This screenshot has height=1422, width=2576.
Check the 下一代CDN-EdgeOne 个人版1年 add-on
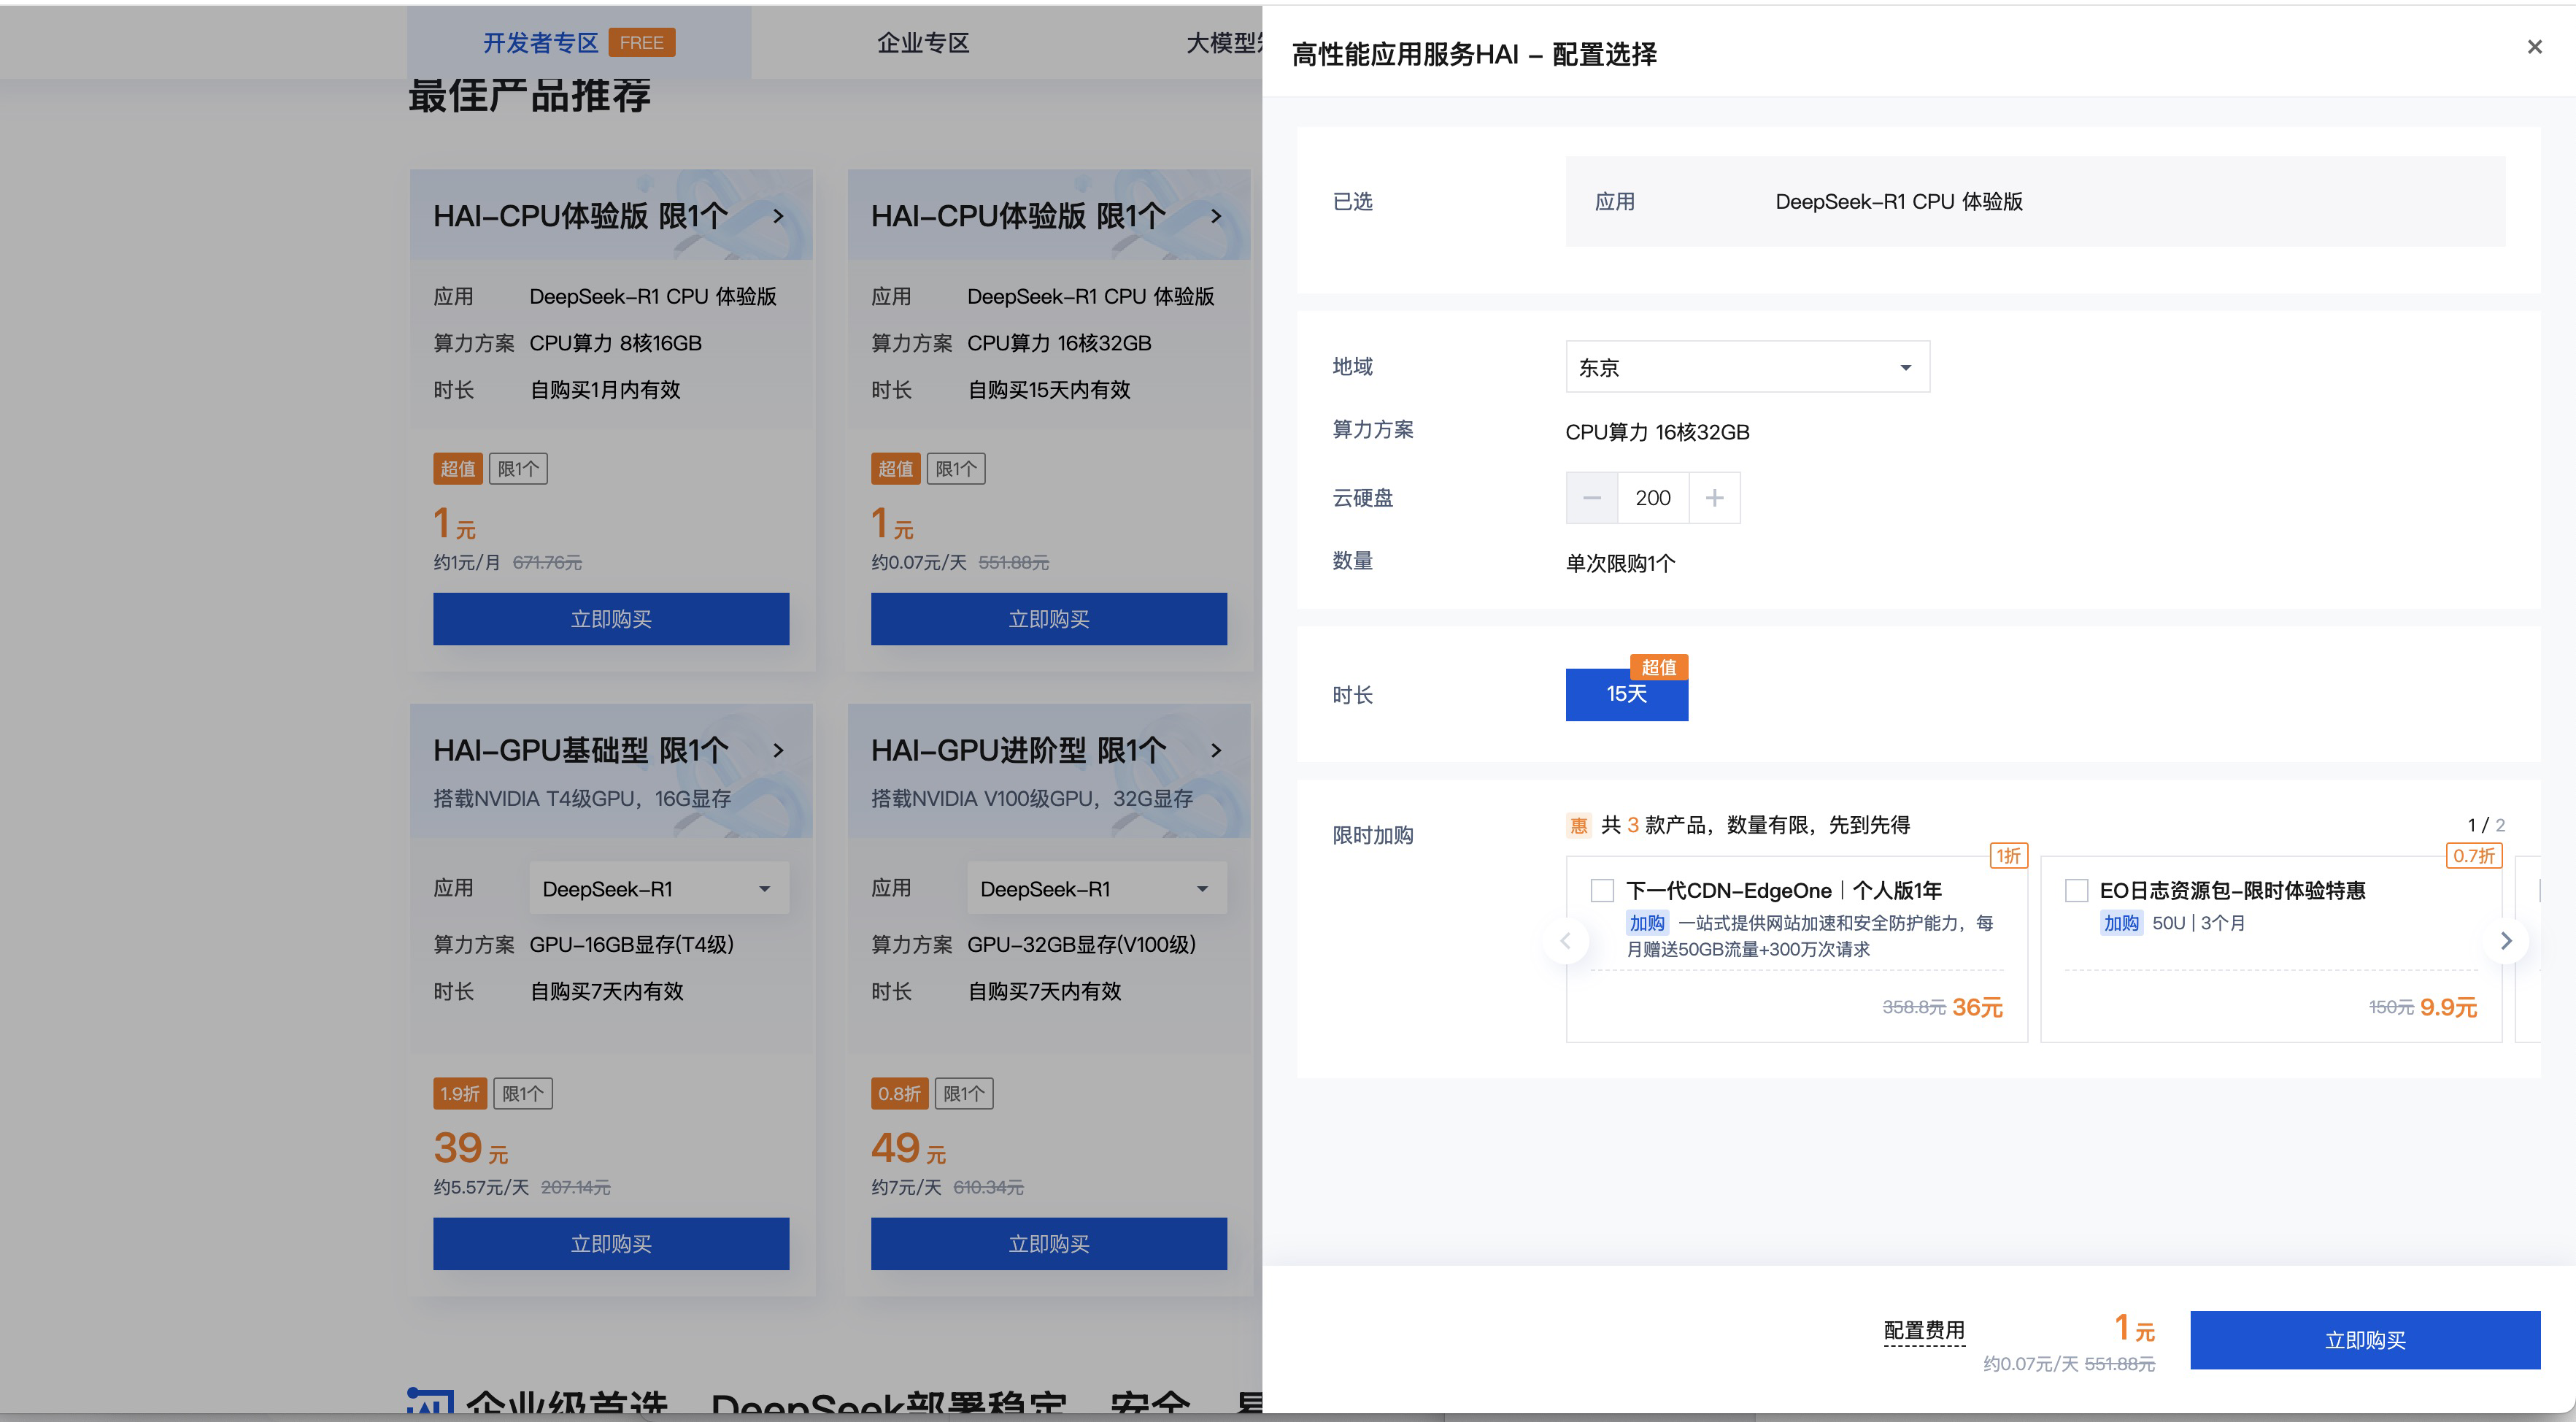pos(1602,890)
